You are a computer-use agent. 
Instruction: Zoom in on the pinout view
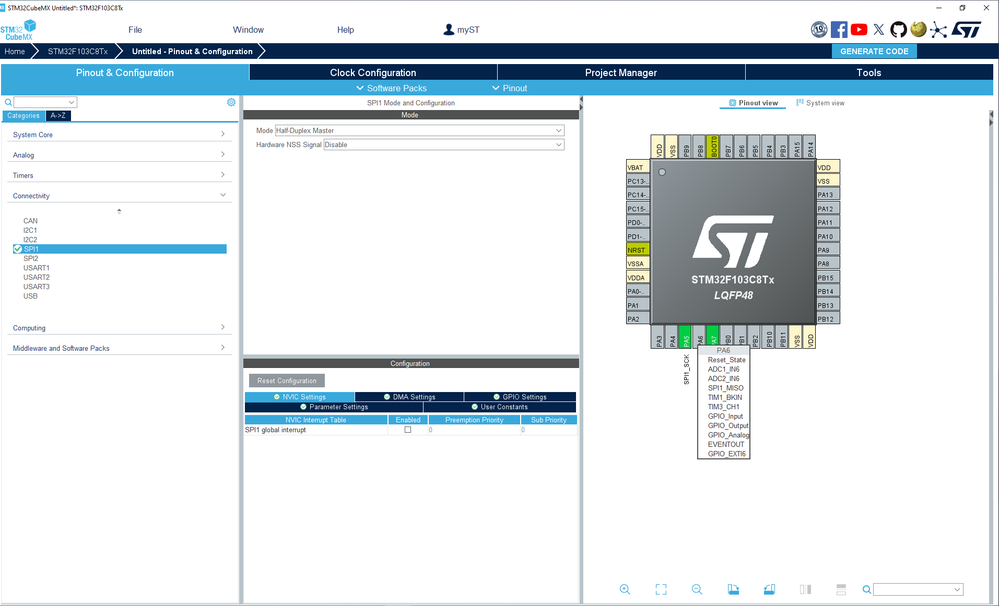624,589
